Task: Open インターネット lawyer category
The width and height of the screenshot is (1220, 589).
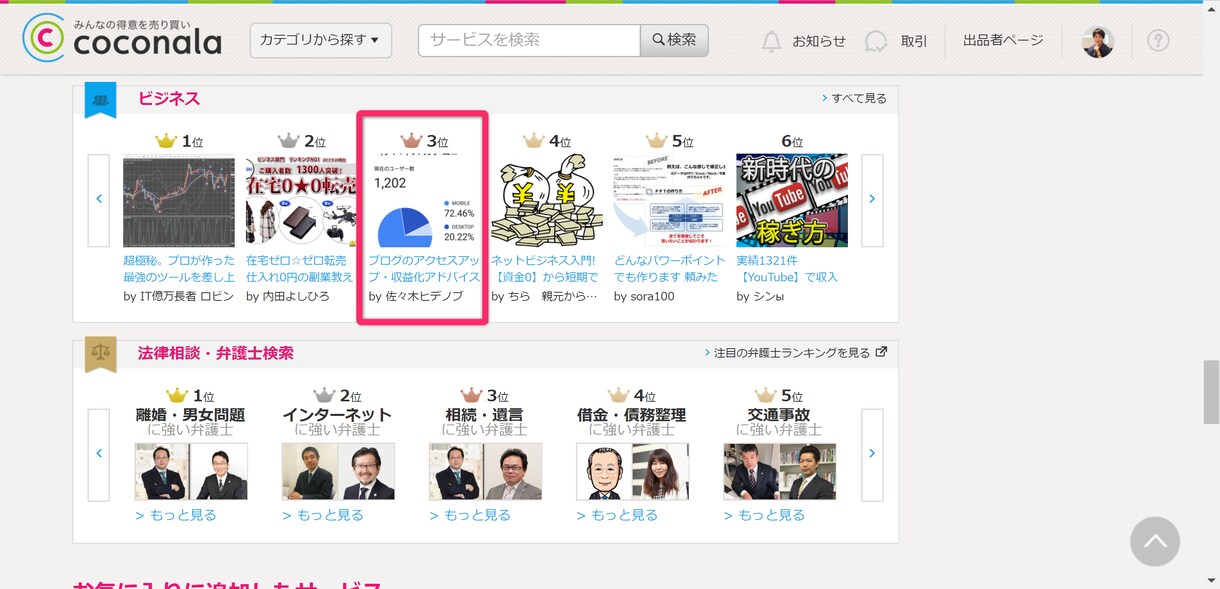Action: pyautogui.click(x=337, y=414)
